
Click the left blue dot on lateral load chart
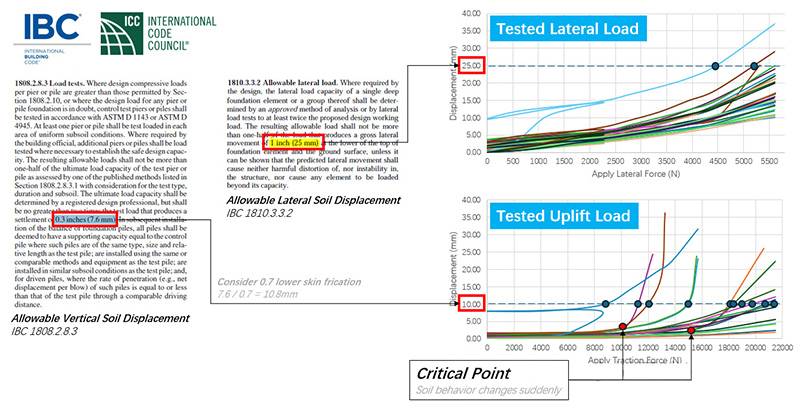(715, 67)
